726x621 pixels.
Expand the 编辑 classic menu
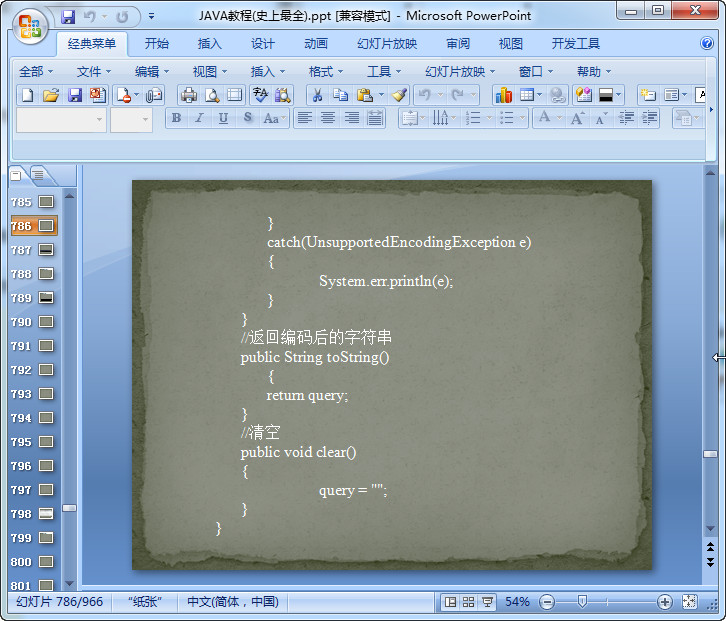coord(151,72)
